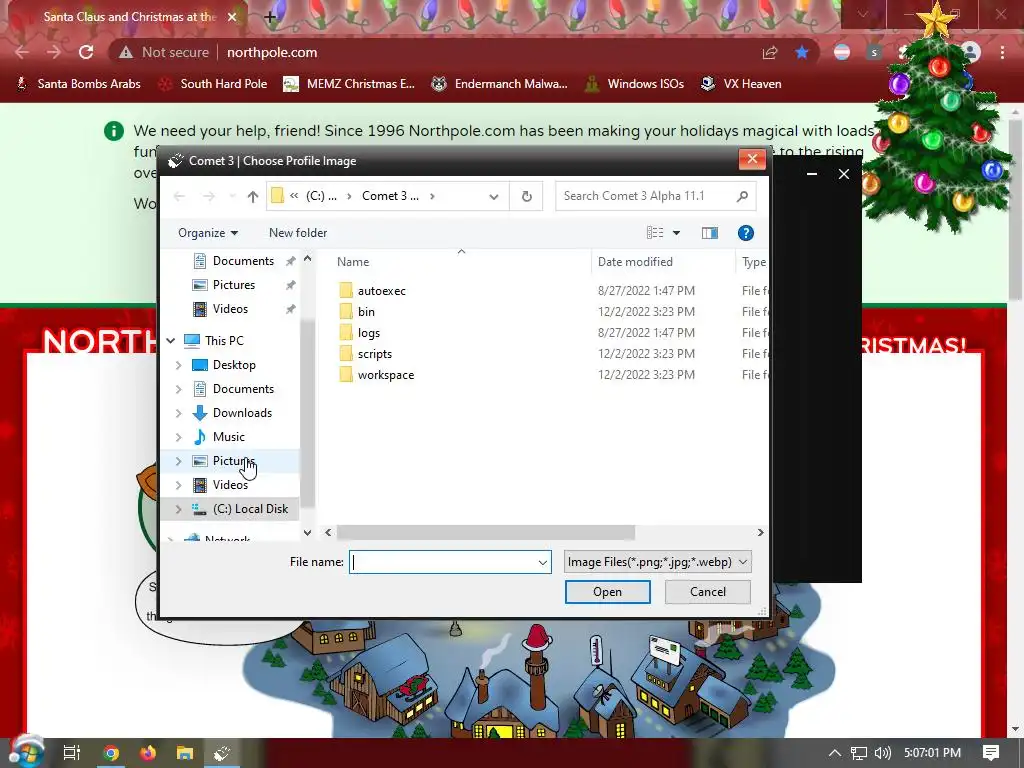
Task: Expand the Desktop tree node
Action: [x=178, y=365]
